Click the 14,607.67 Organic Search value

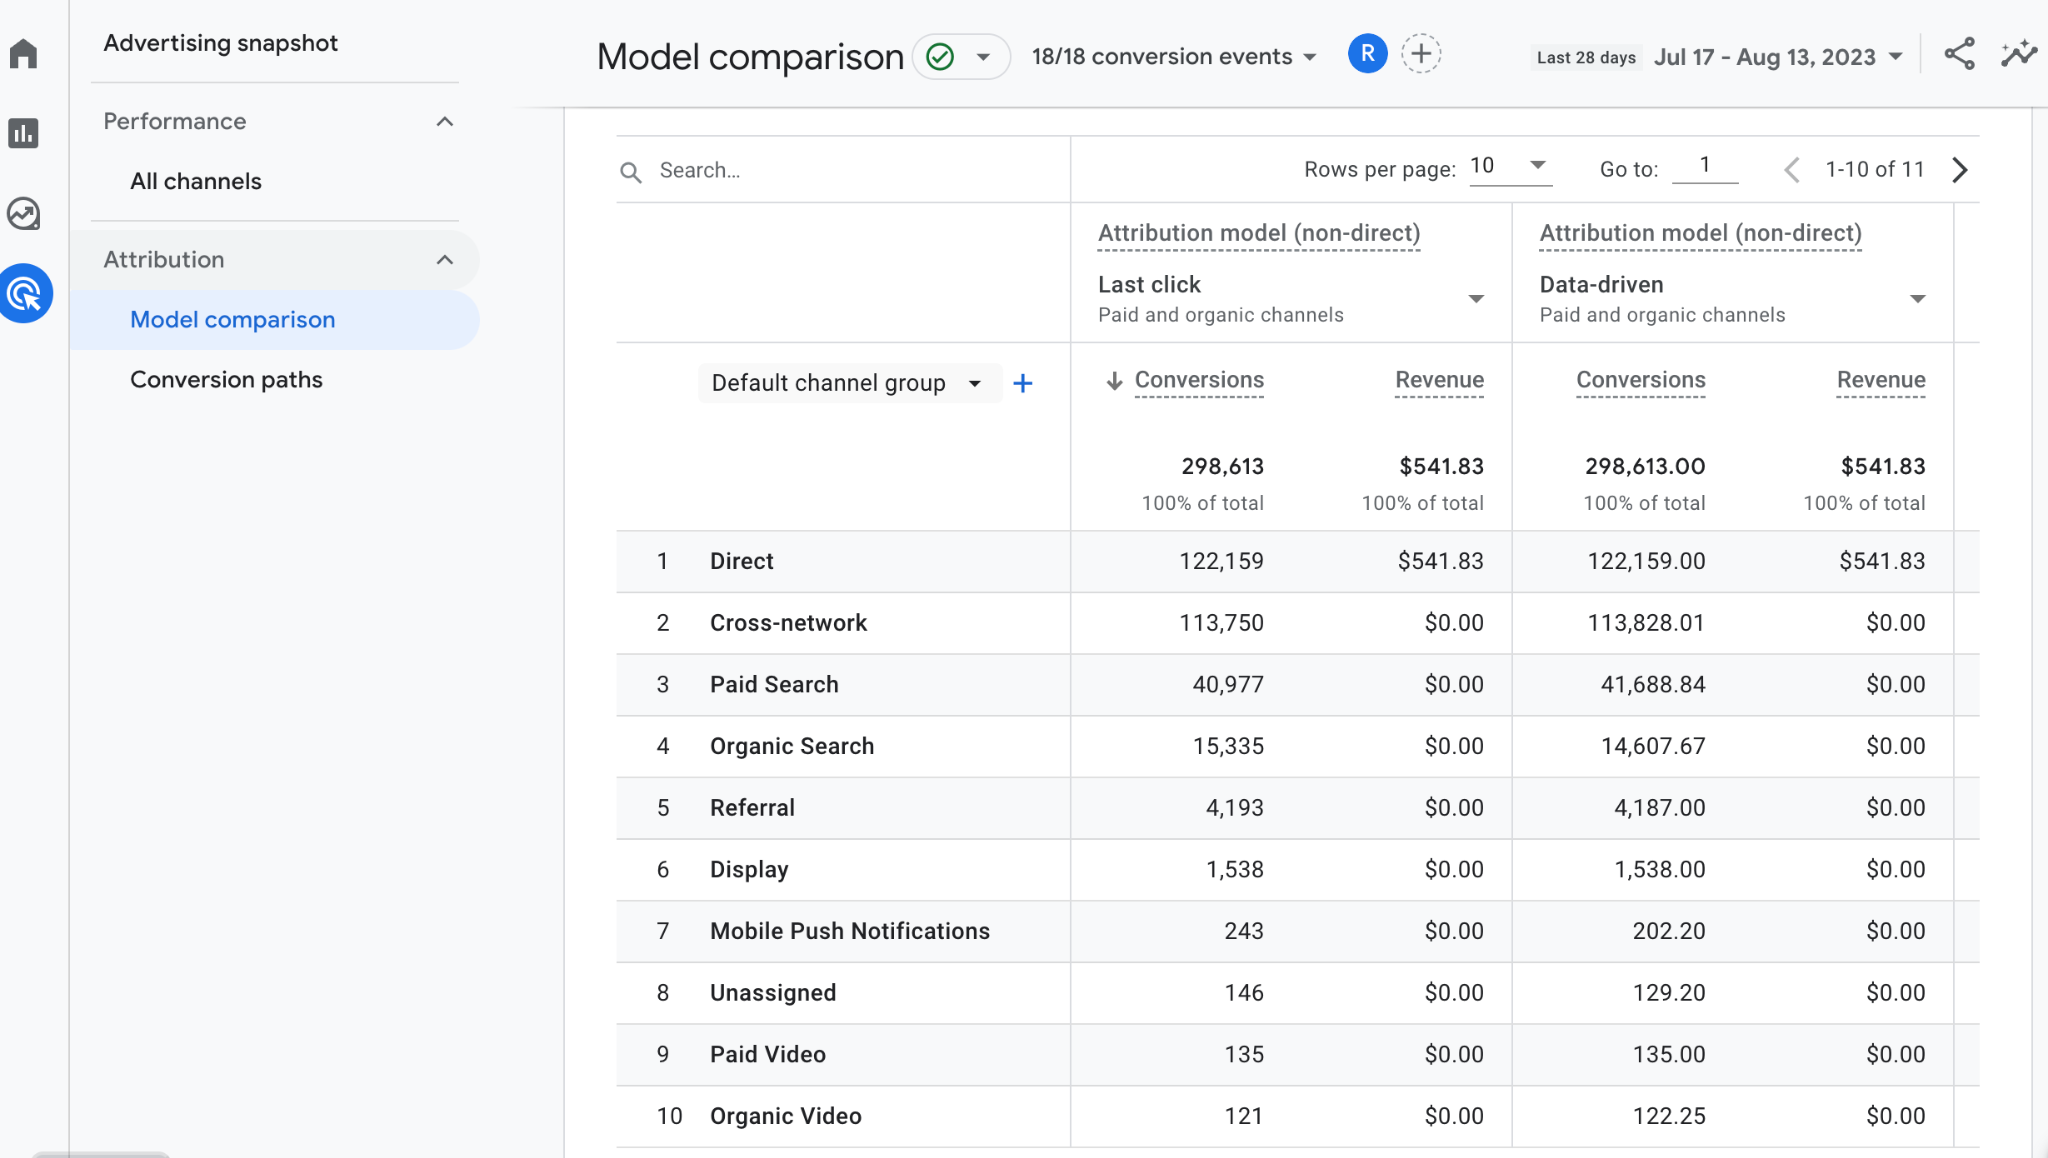(x=1653, y=746)
